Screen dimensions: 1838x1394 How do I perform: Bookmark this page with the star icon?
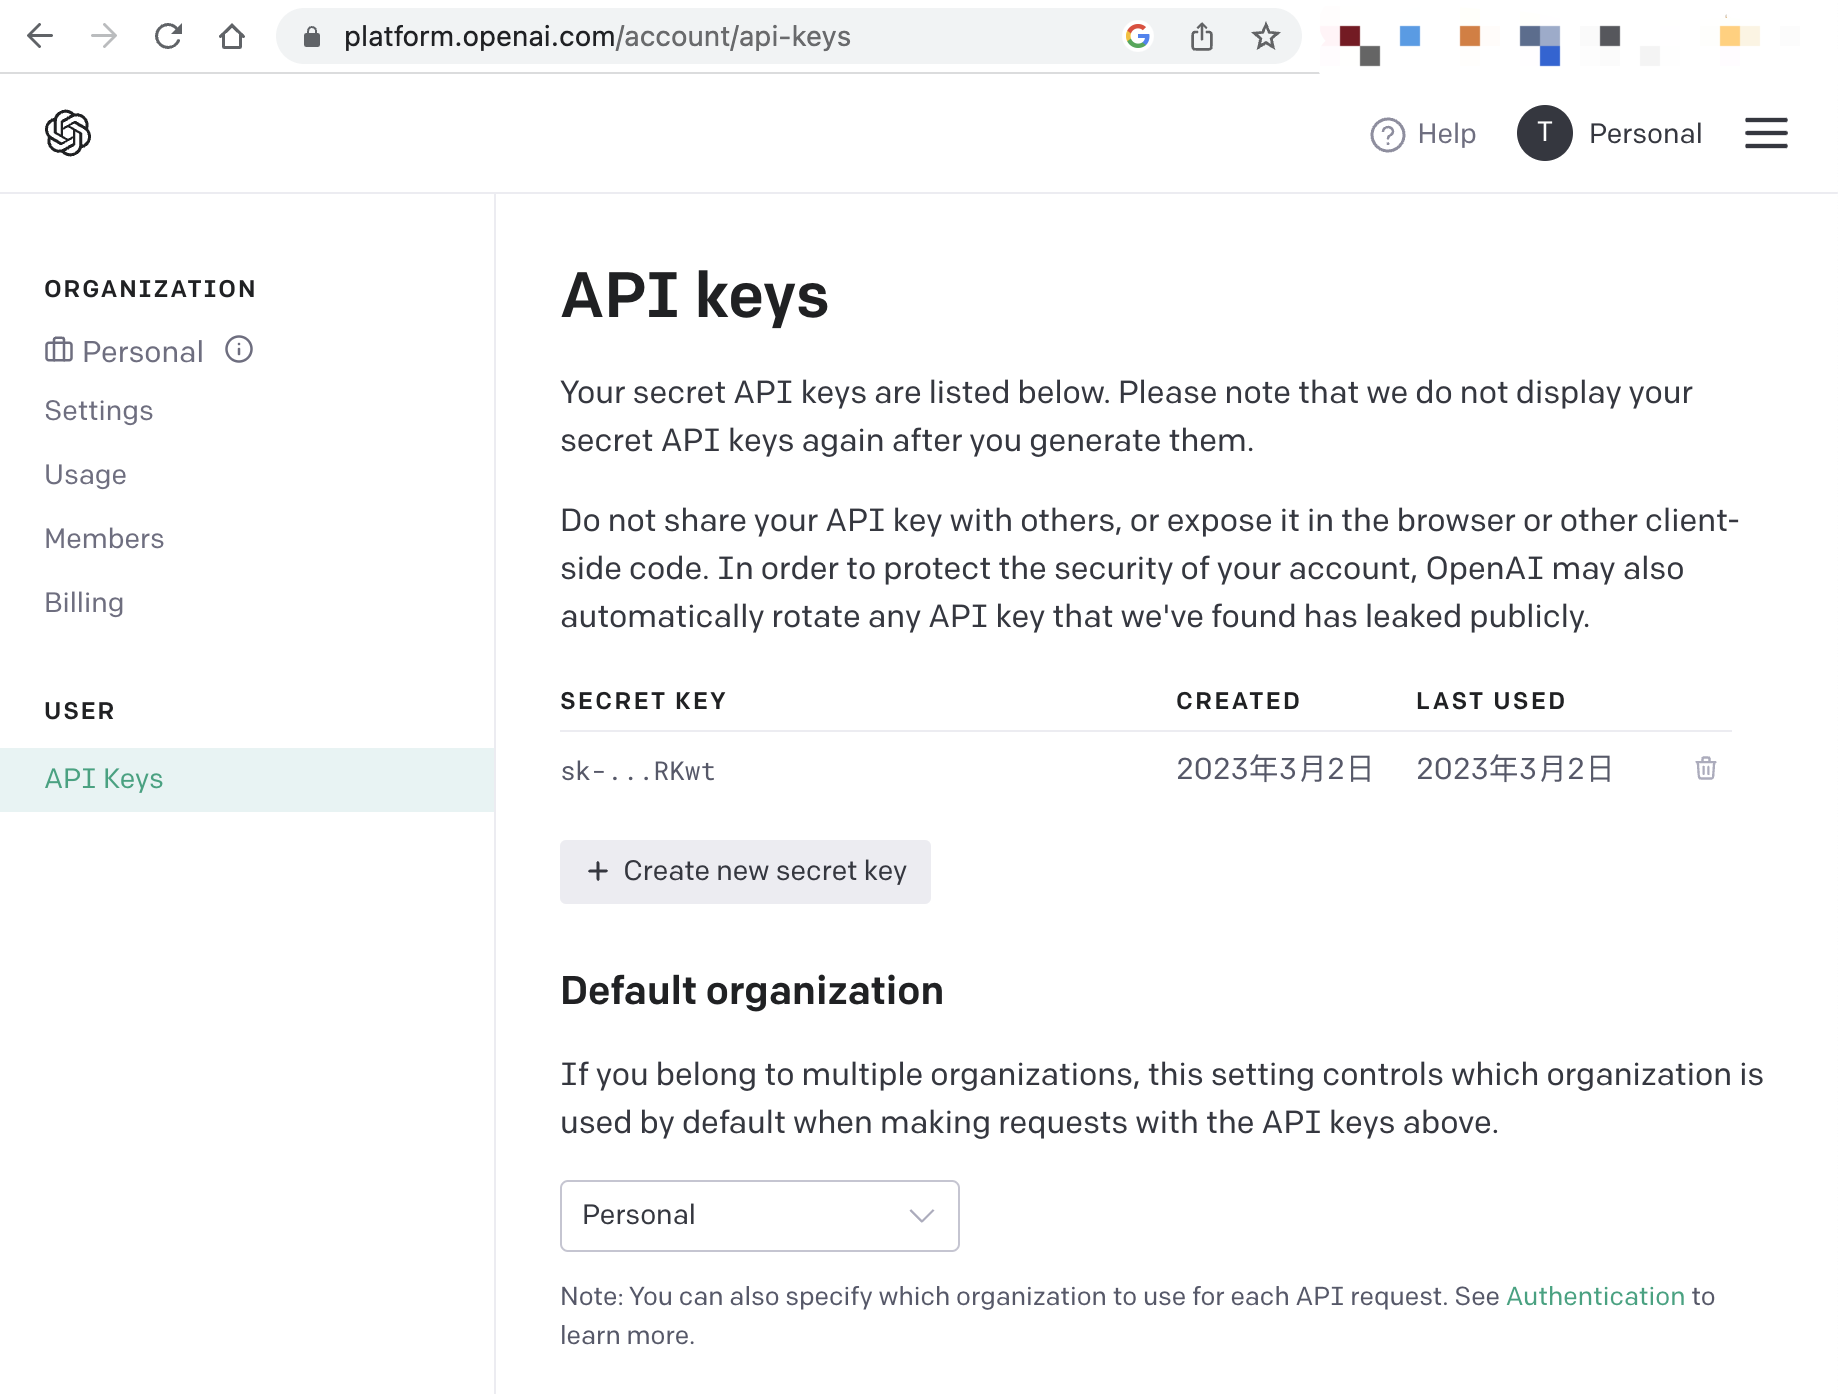click(x=1265, y=37)
